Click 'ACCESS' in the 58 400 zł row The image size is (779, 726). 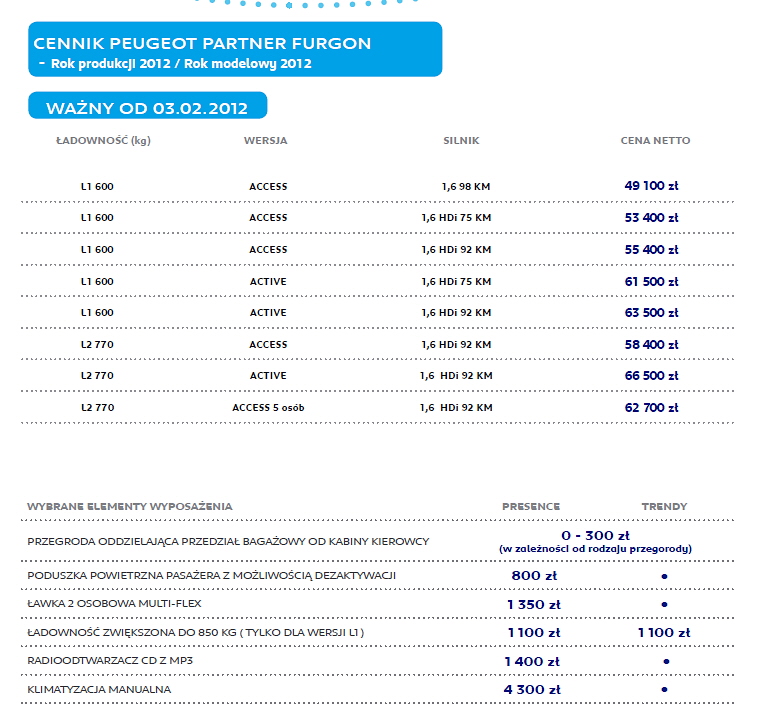click(x=268, y=344)
